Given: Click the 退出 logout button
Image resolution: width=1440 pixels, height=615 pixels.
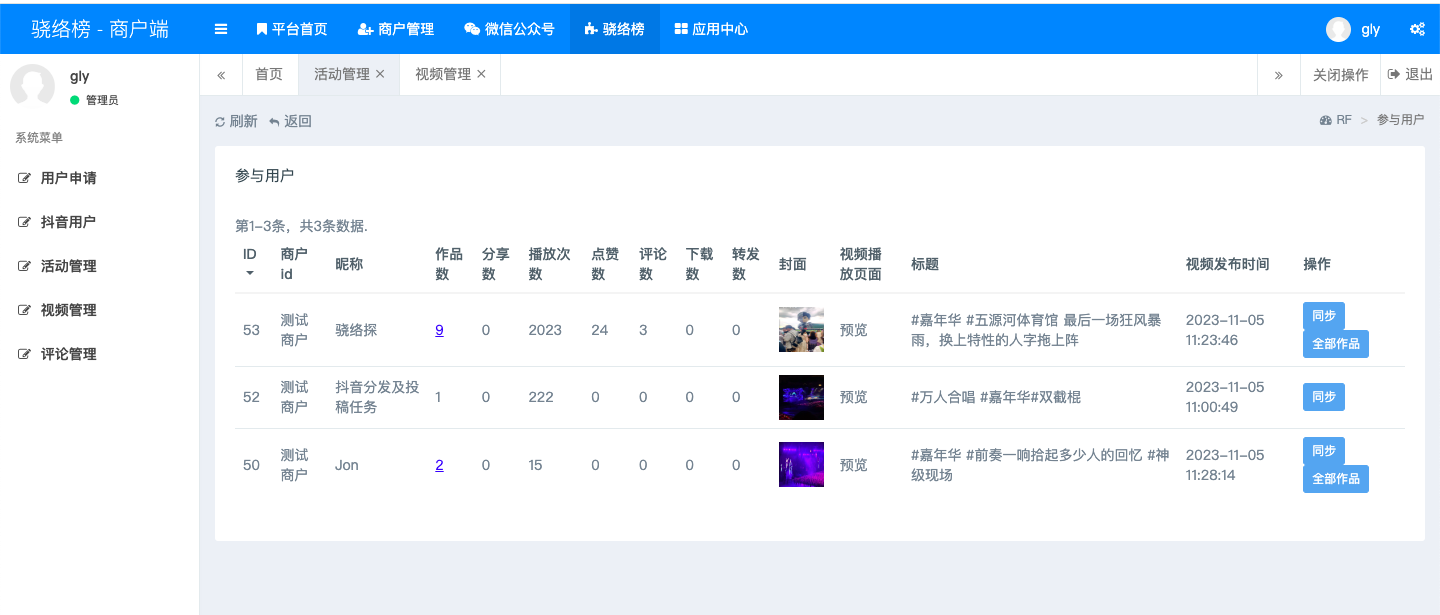Looking at the screenshot, I should click(x=1410, y=75).
